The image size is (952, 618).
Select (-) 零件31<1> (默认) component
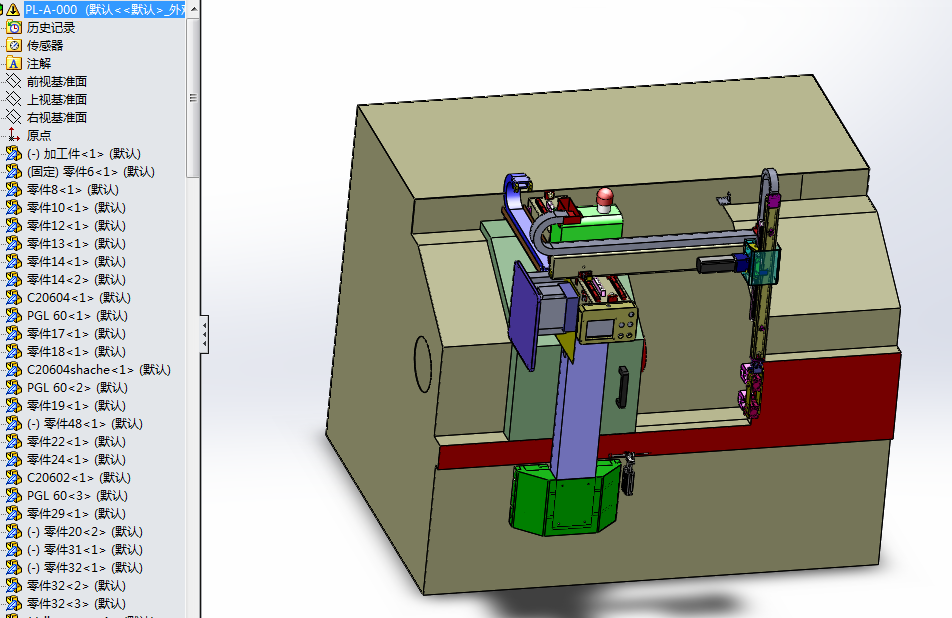pyautogui.click(x=85, y=549)
